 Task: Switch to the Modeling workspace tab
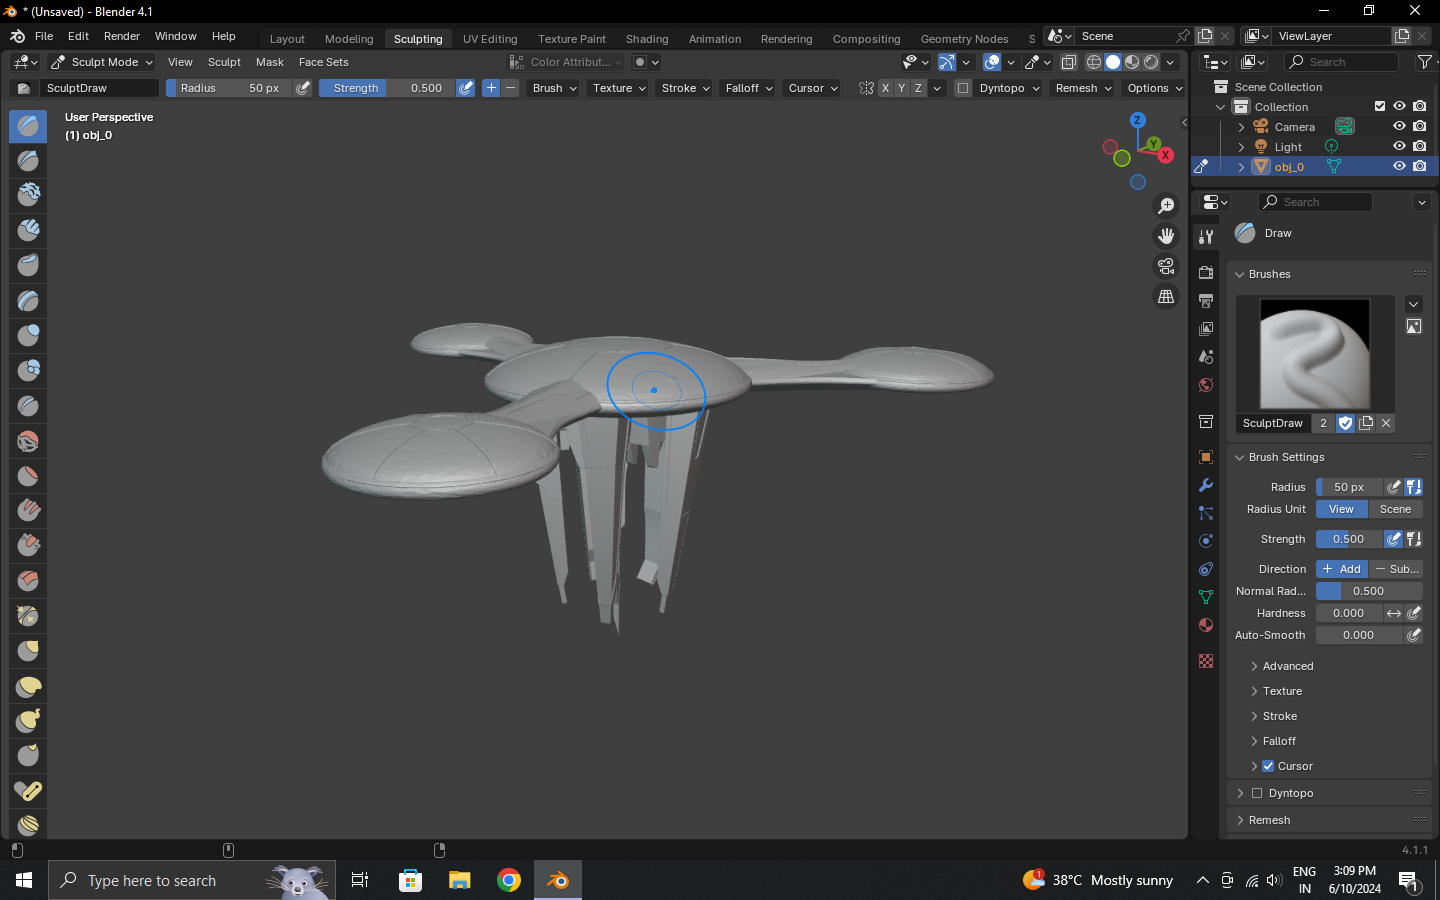[349, 39]
